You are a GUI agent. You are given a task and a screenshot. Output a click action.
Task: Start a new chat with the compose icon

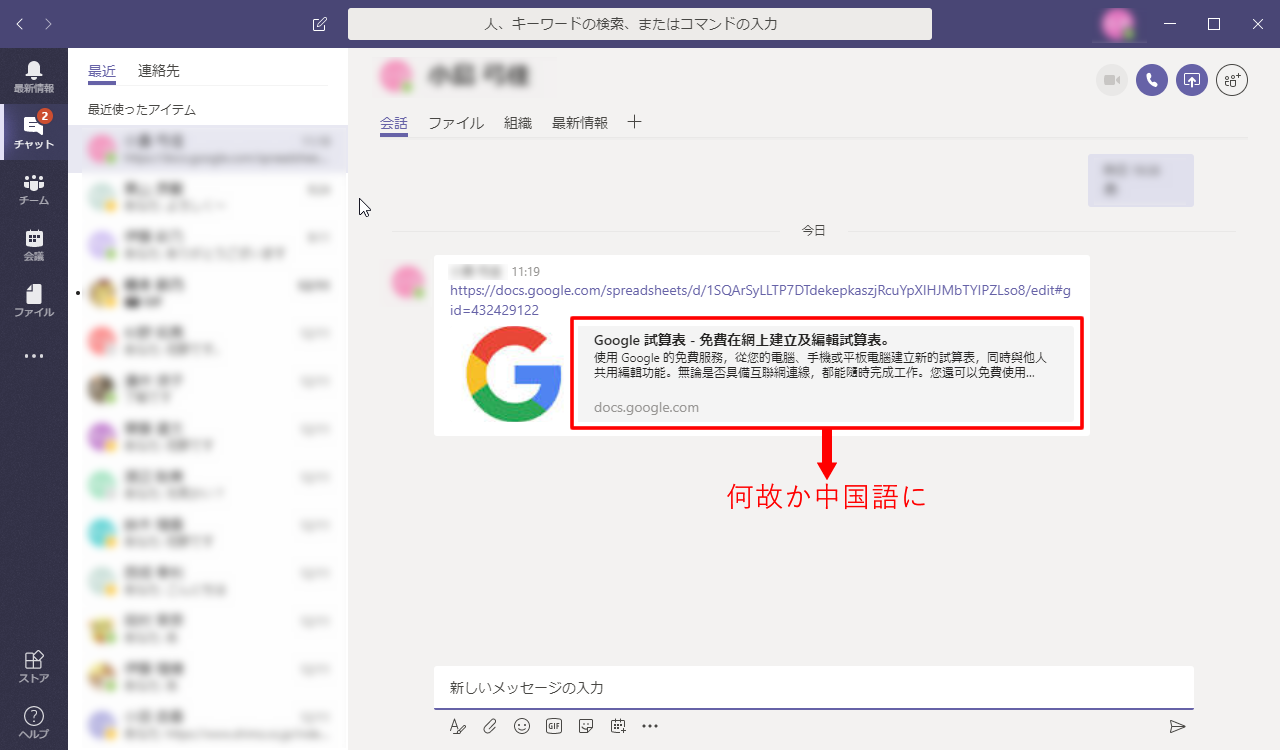click(x=319, y=24)
